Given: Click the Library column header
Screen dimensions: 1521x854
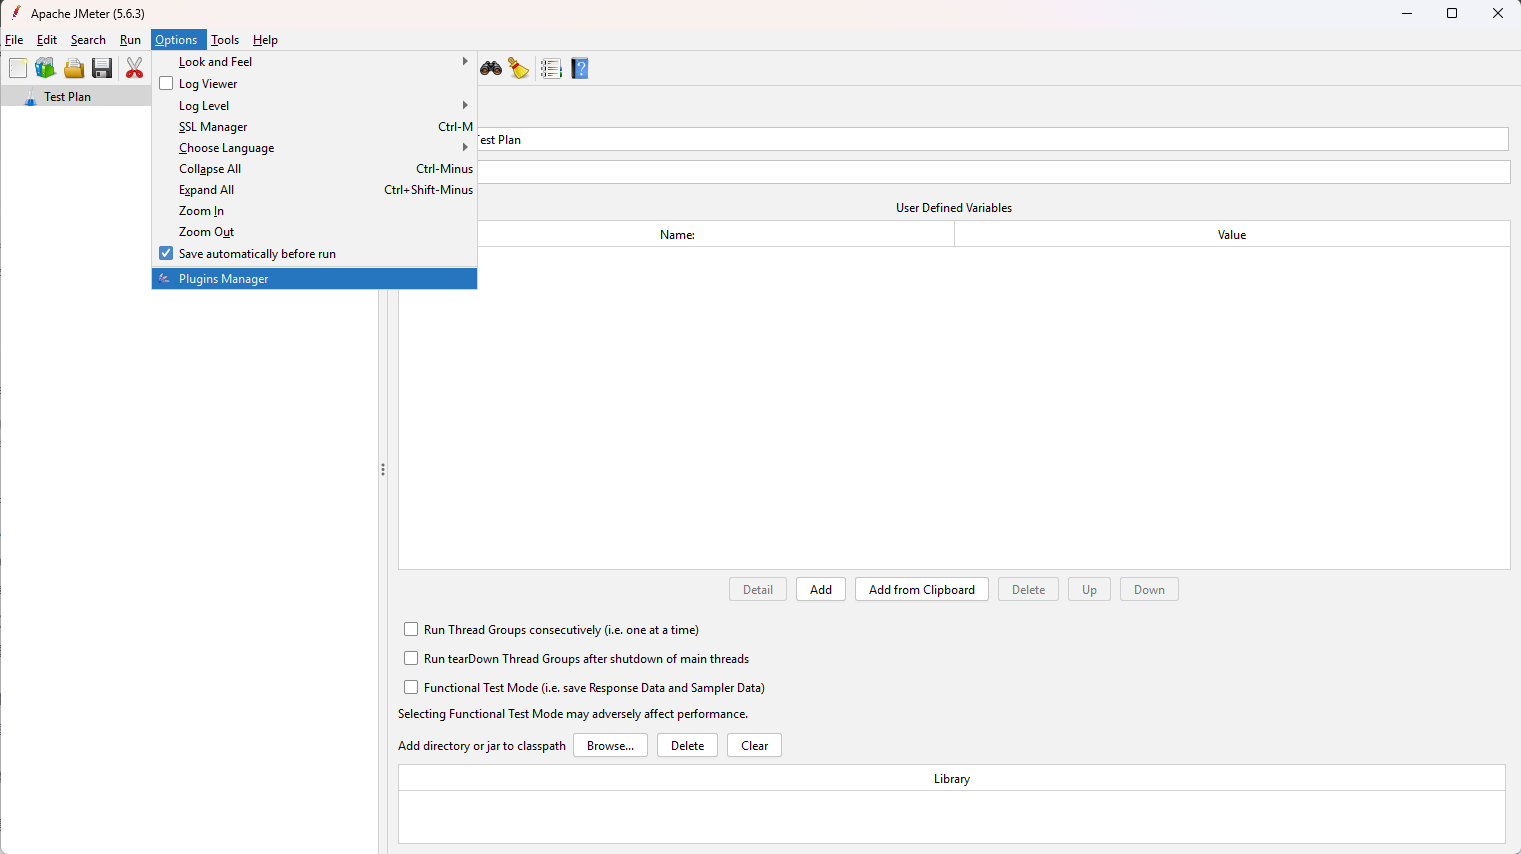Looking at the screenshot, I should pos(952,779).
